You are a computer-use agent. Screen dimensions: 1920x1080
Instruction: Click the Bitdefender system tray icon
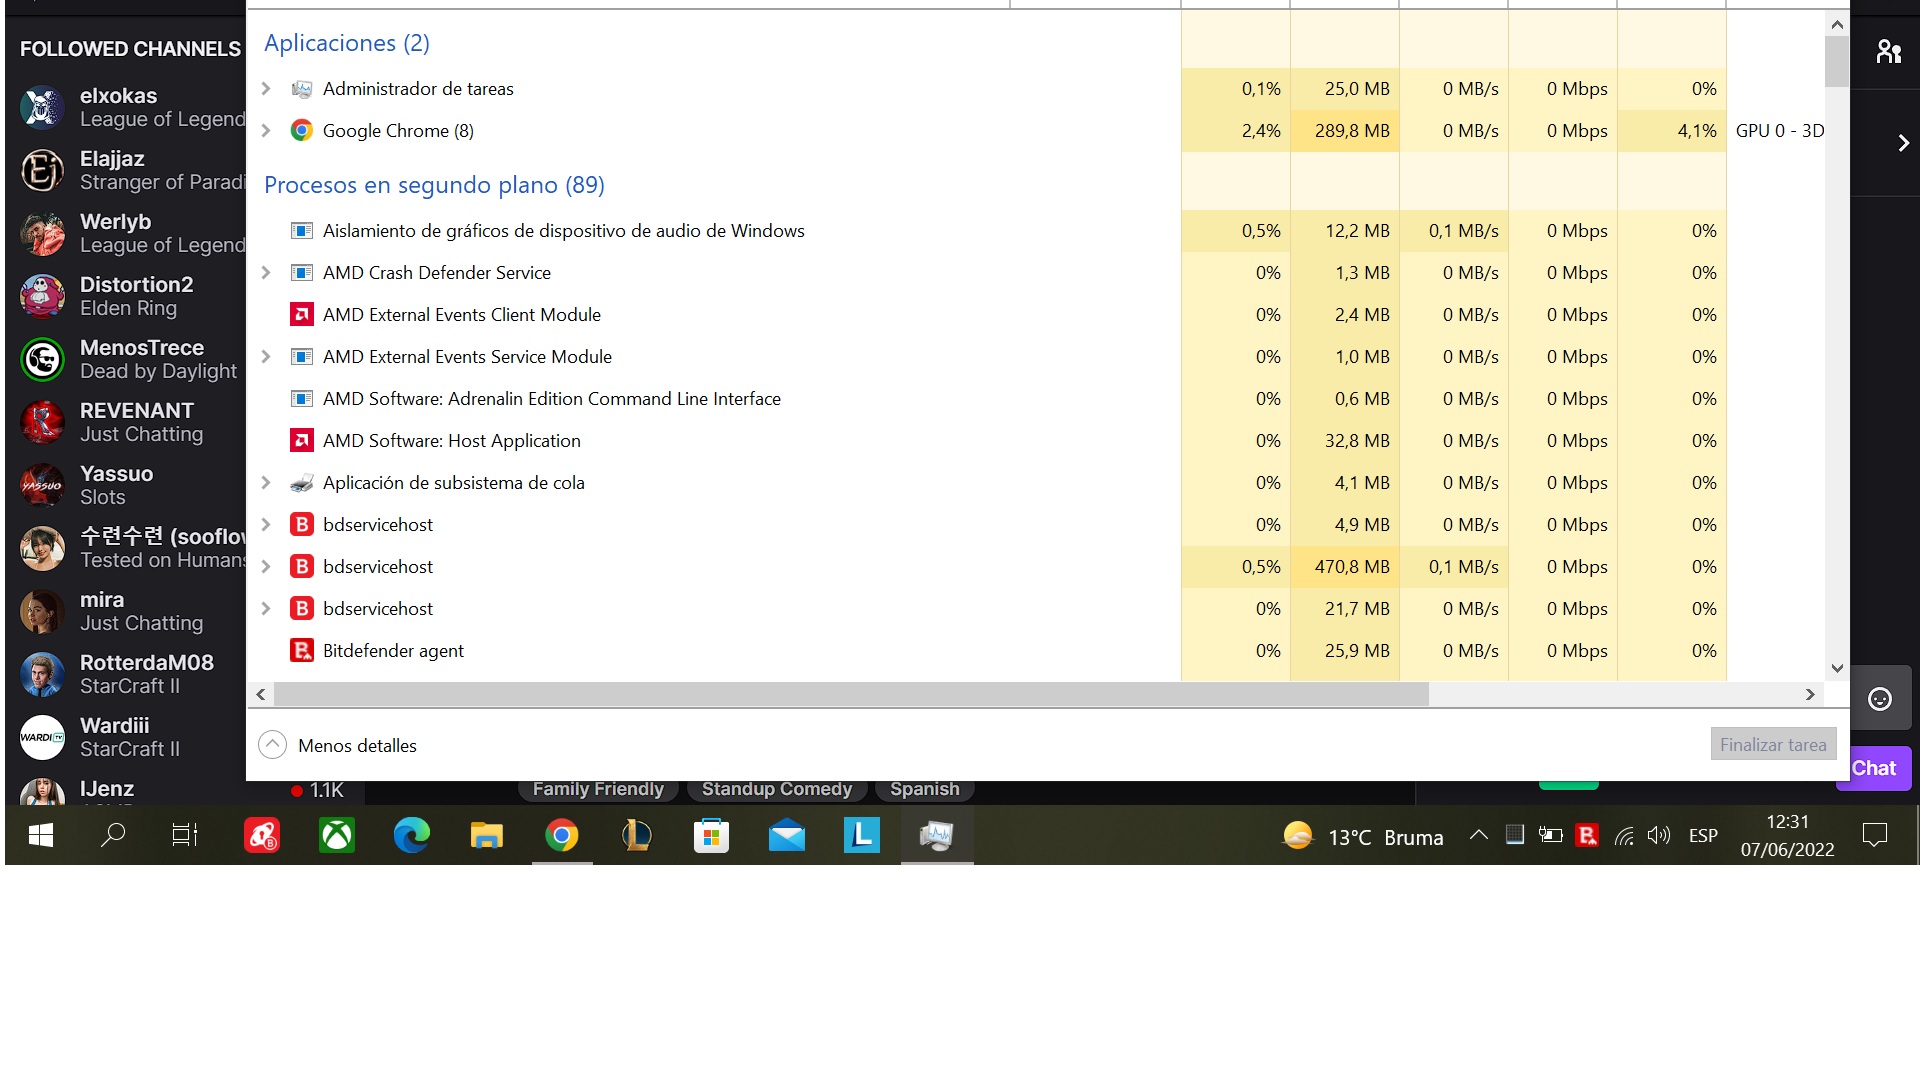point(1587,836)
